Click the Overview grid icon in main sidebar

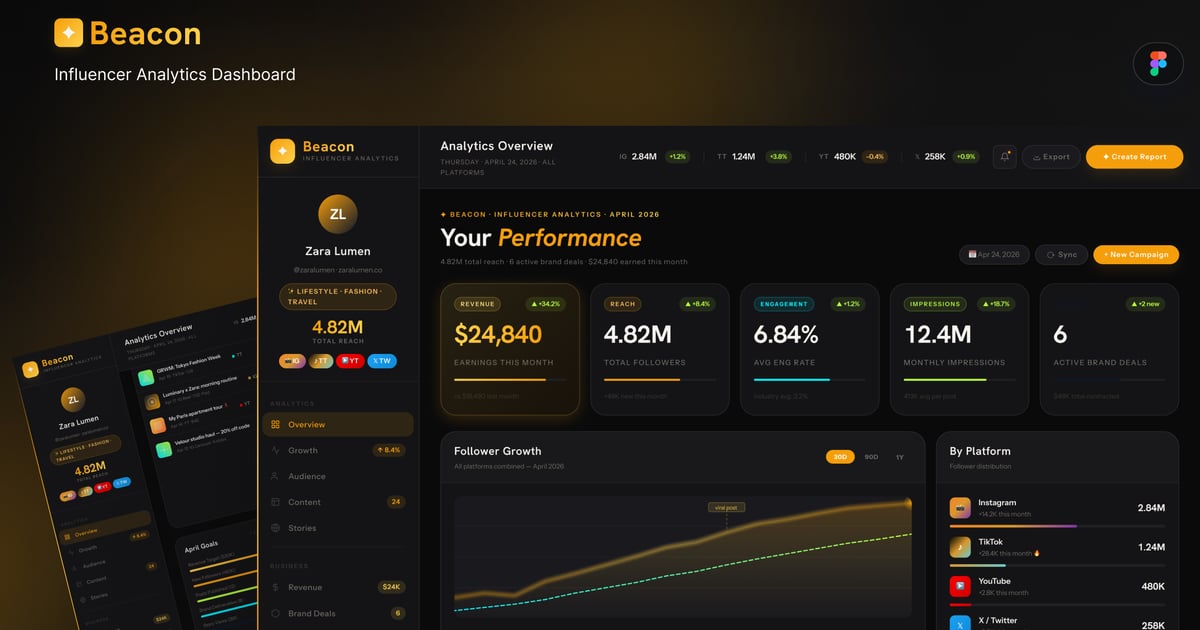tap(276, 425)
